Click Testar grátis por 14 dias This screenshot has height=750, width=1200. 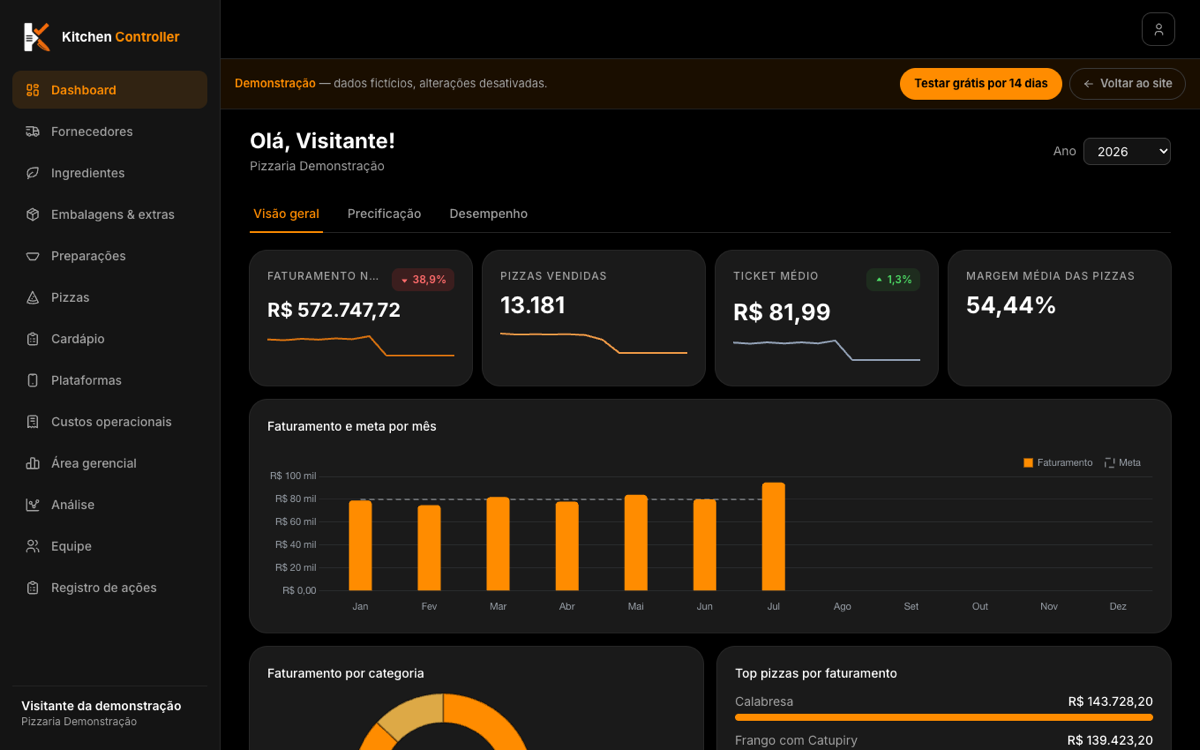coord(981,84)
